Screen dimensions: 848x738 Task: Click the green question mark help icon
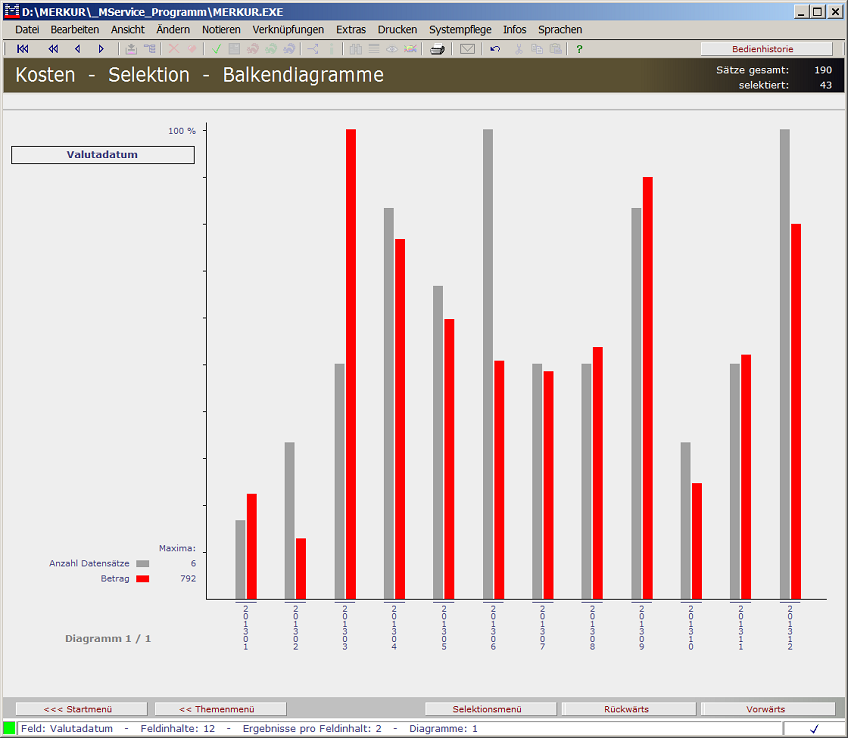[x=579, y=49]
